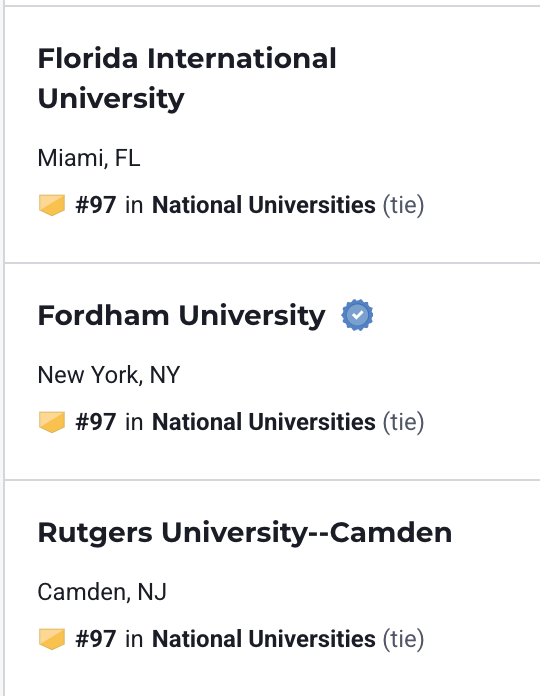This screenshot has height=696, width=540.
Task: Select National Universities in the Rutgers--Camden ranking
Action: pos(264,639)
